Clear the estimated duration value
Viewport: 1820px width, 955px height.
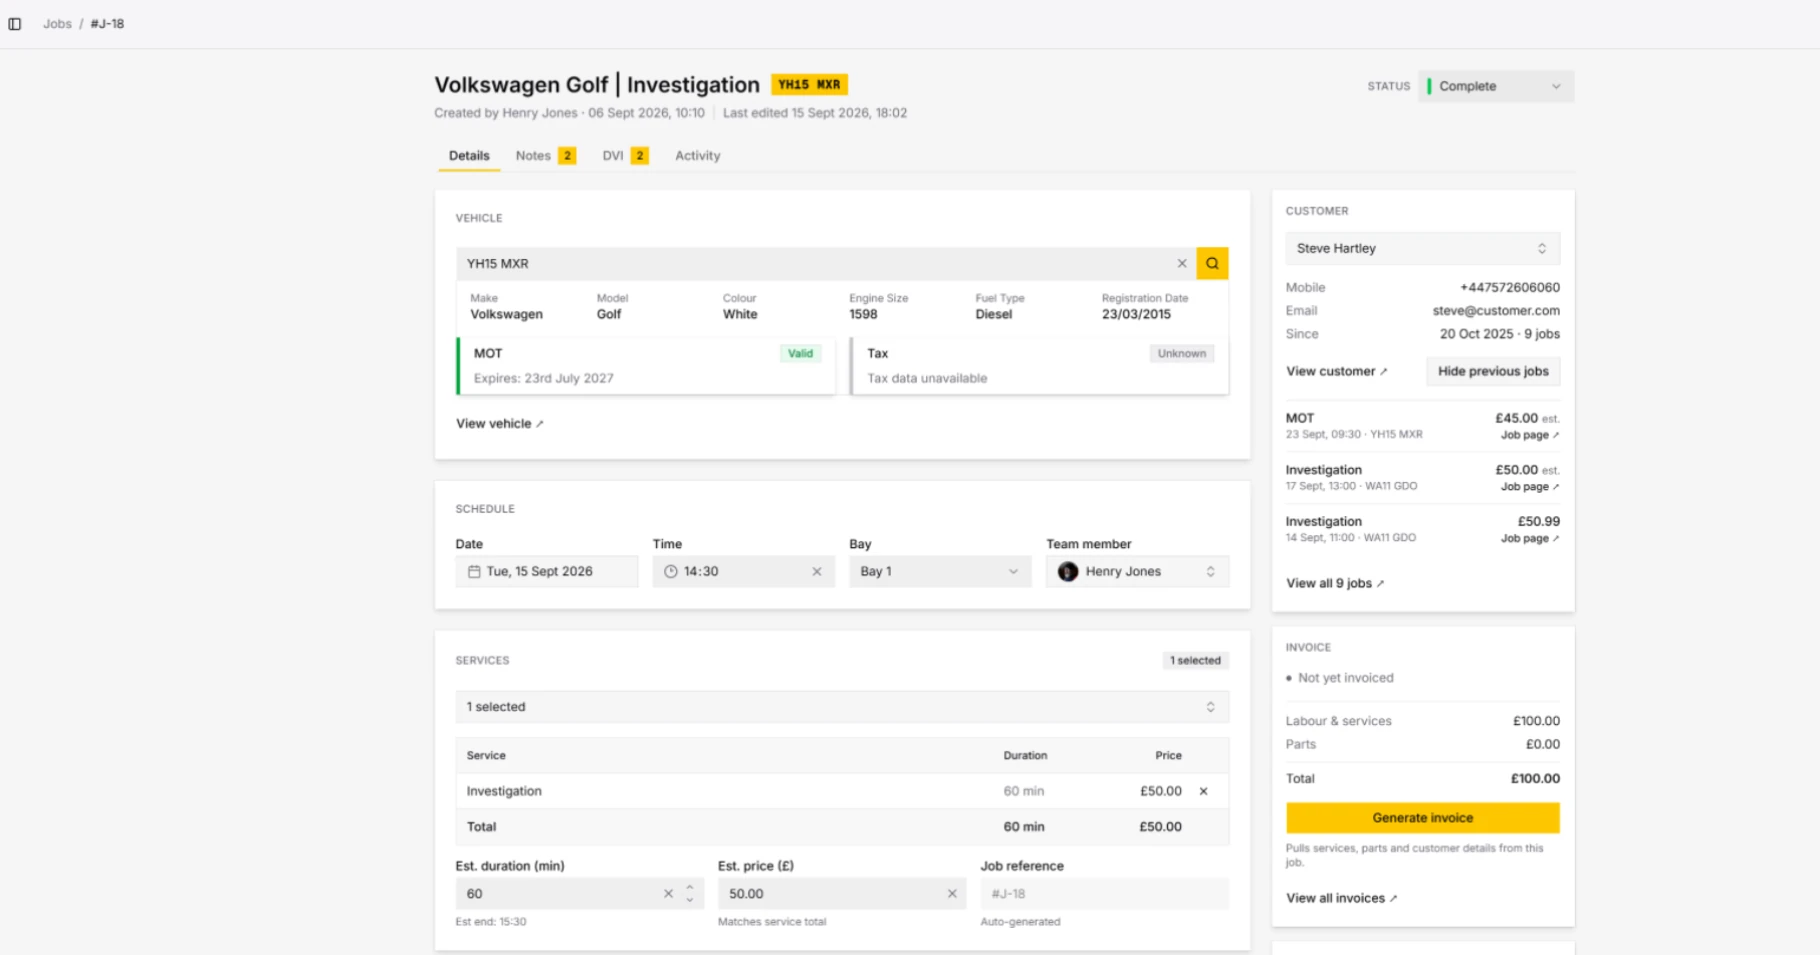pyautogui.click(x=668, y=894)
